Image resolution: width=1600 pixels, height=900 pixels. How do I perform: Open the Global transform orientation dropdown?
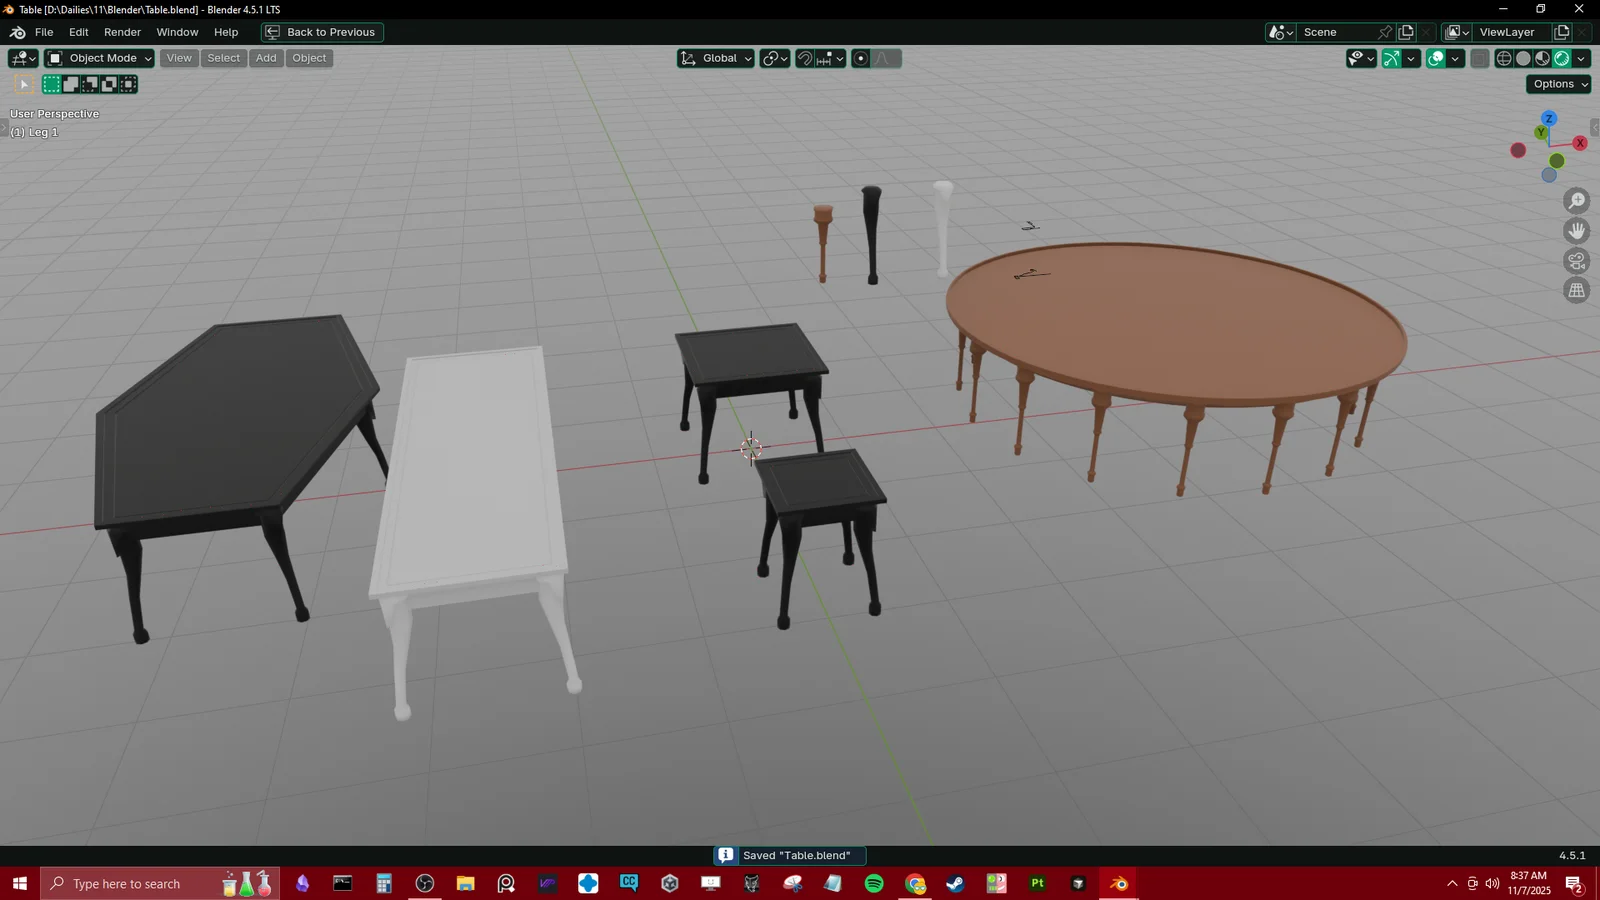coord(715,58)
